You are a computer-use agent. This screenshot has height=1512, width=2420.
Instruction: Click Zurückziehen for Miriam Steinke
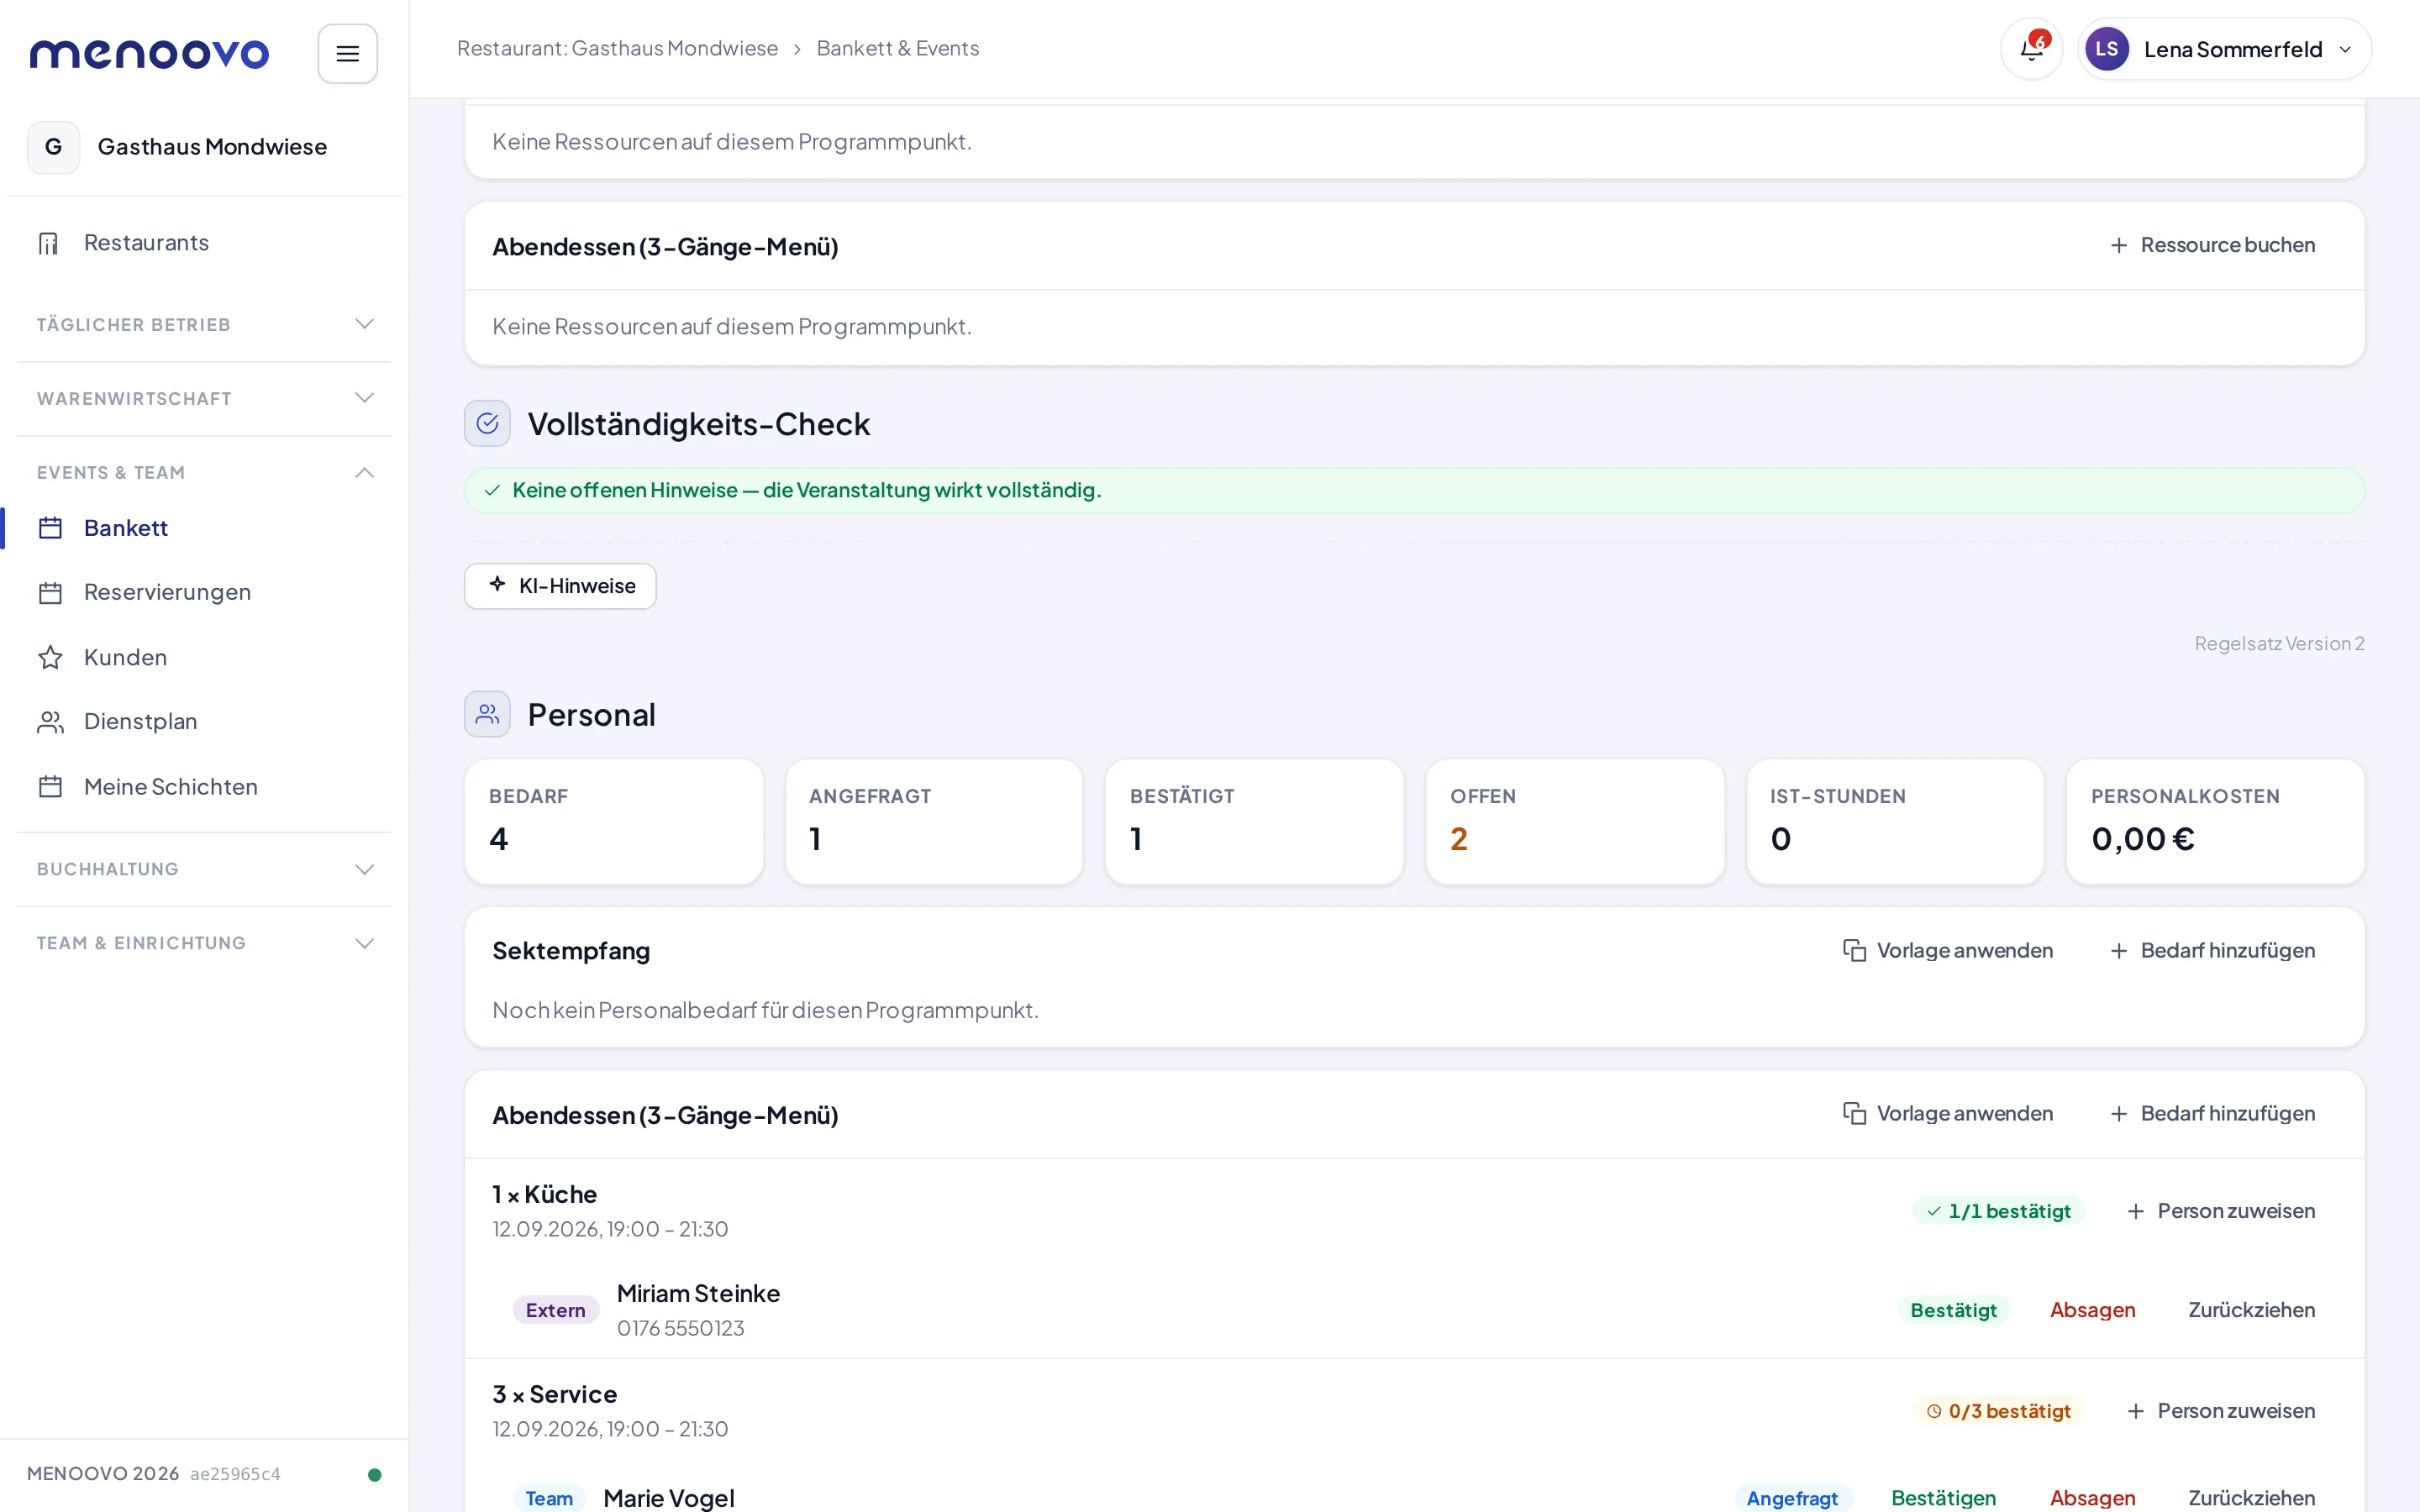click(x=2251, y=1310)
